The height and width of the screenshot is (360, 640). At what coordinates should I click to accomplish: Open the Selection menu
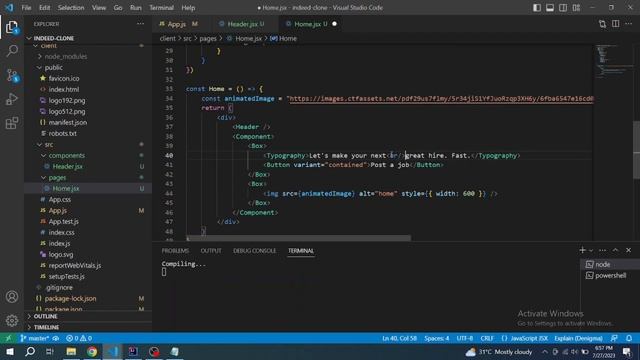(71, 8)
